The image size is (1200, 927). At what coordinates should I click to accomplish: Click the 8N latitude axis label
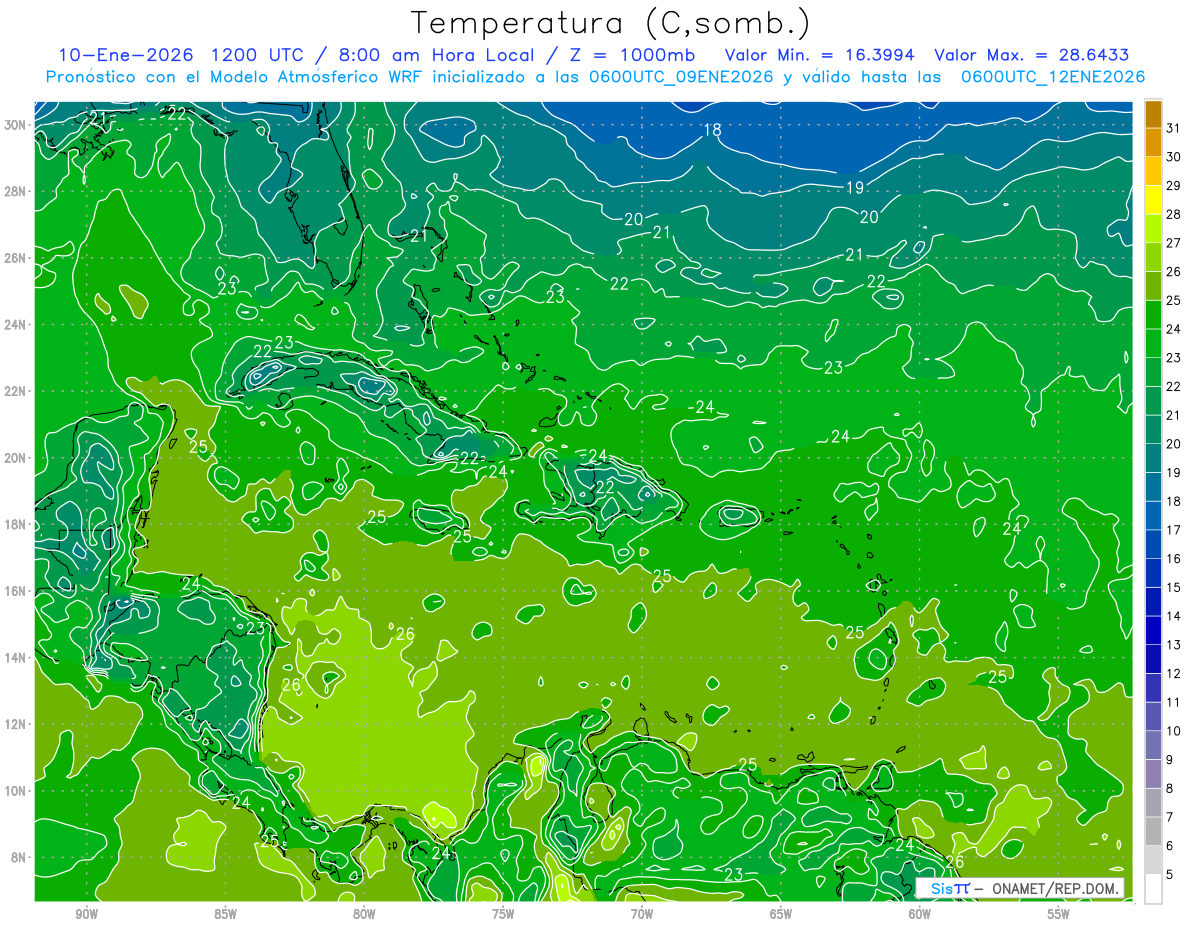(18, 858)
